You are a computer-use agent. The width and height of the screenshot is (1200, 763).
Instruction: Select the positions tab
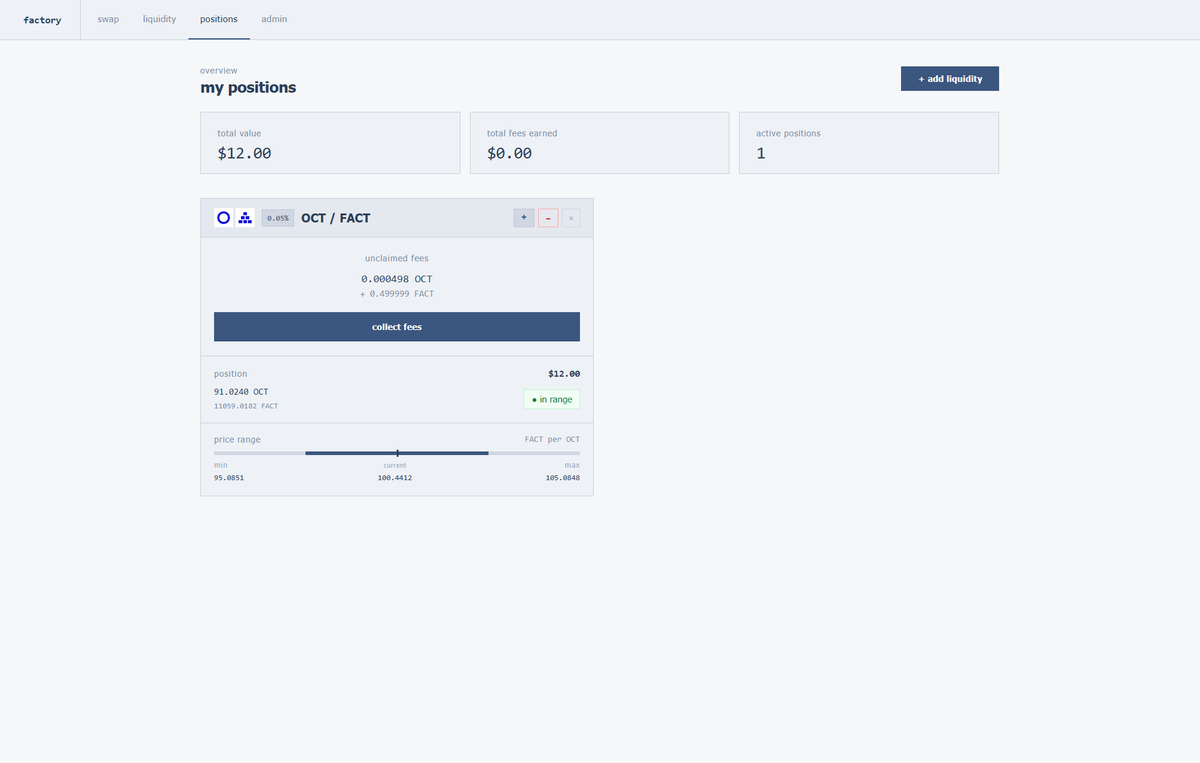[219, 19]
